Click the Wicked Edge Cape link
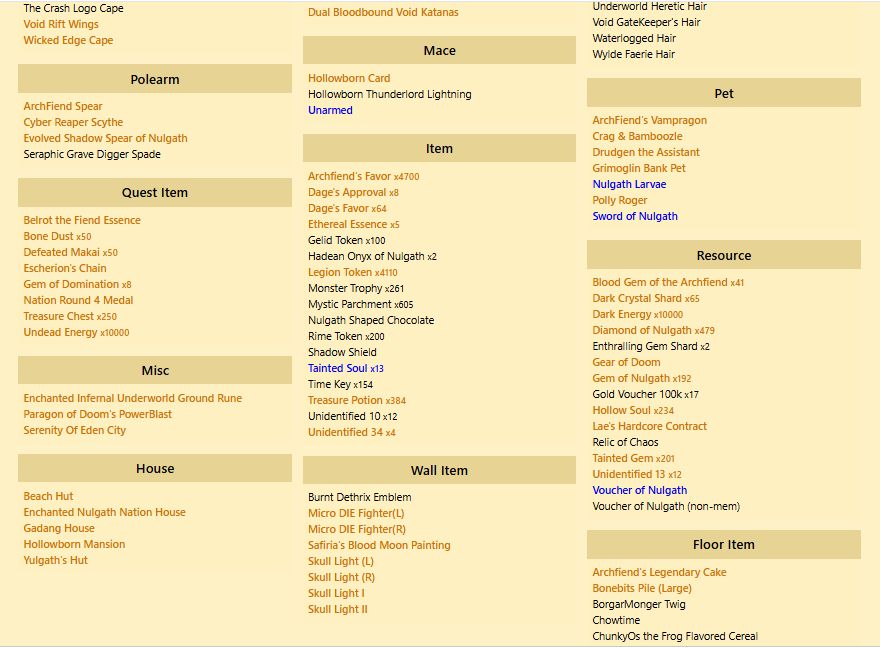 coord(68,40)
